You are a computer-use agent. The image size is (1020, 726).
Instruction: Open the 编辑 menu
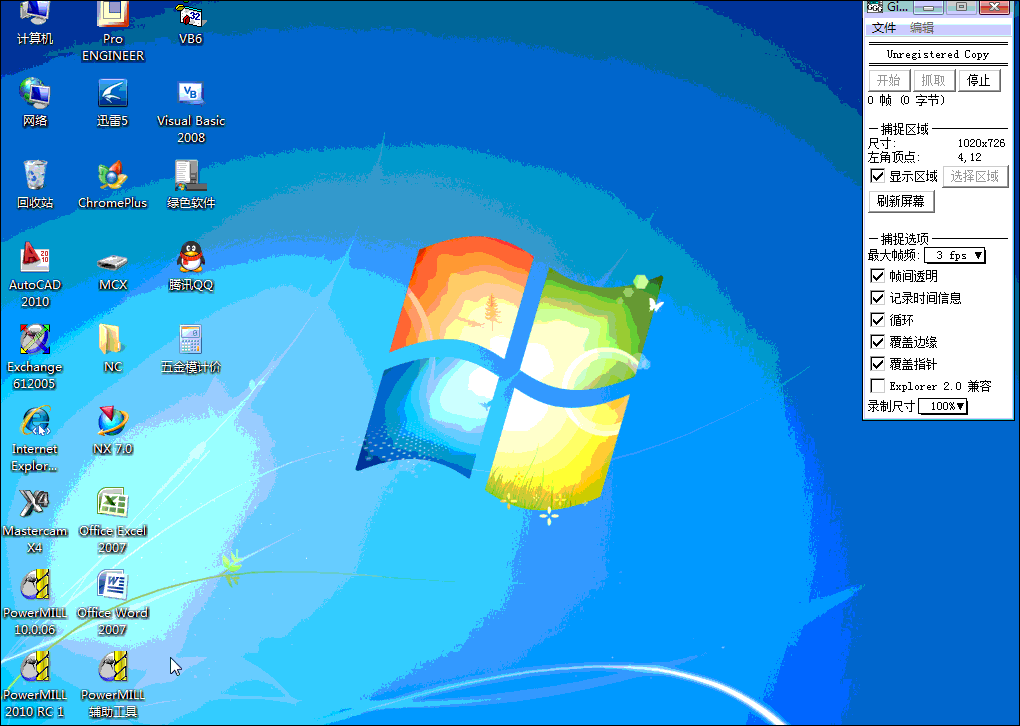coord(922,27)
